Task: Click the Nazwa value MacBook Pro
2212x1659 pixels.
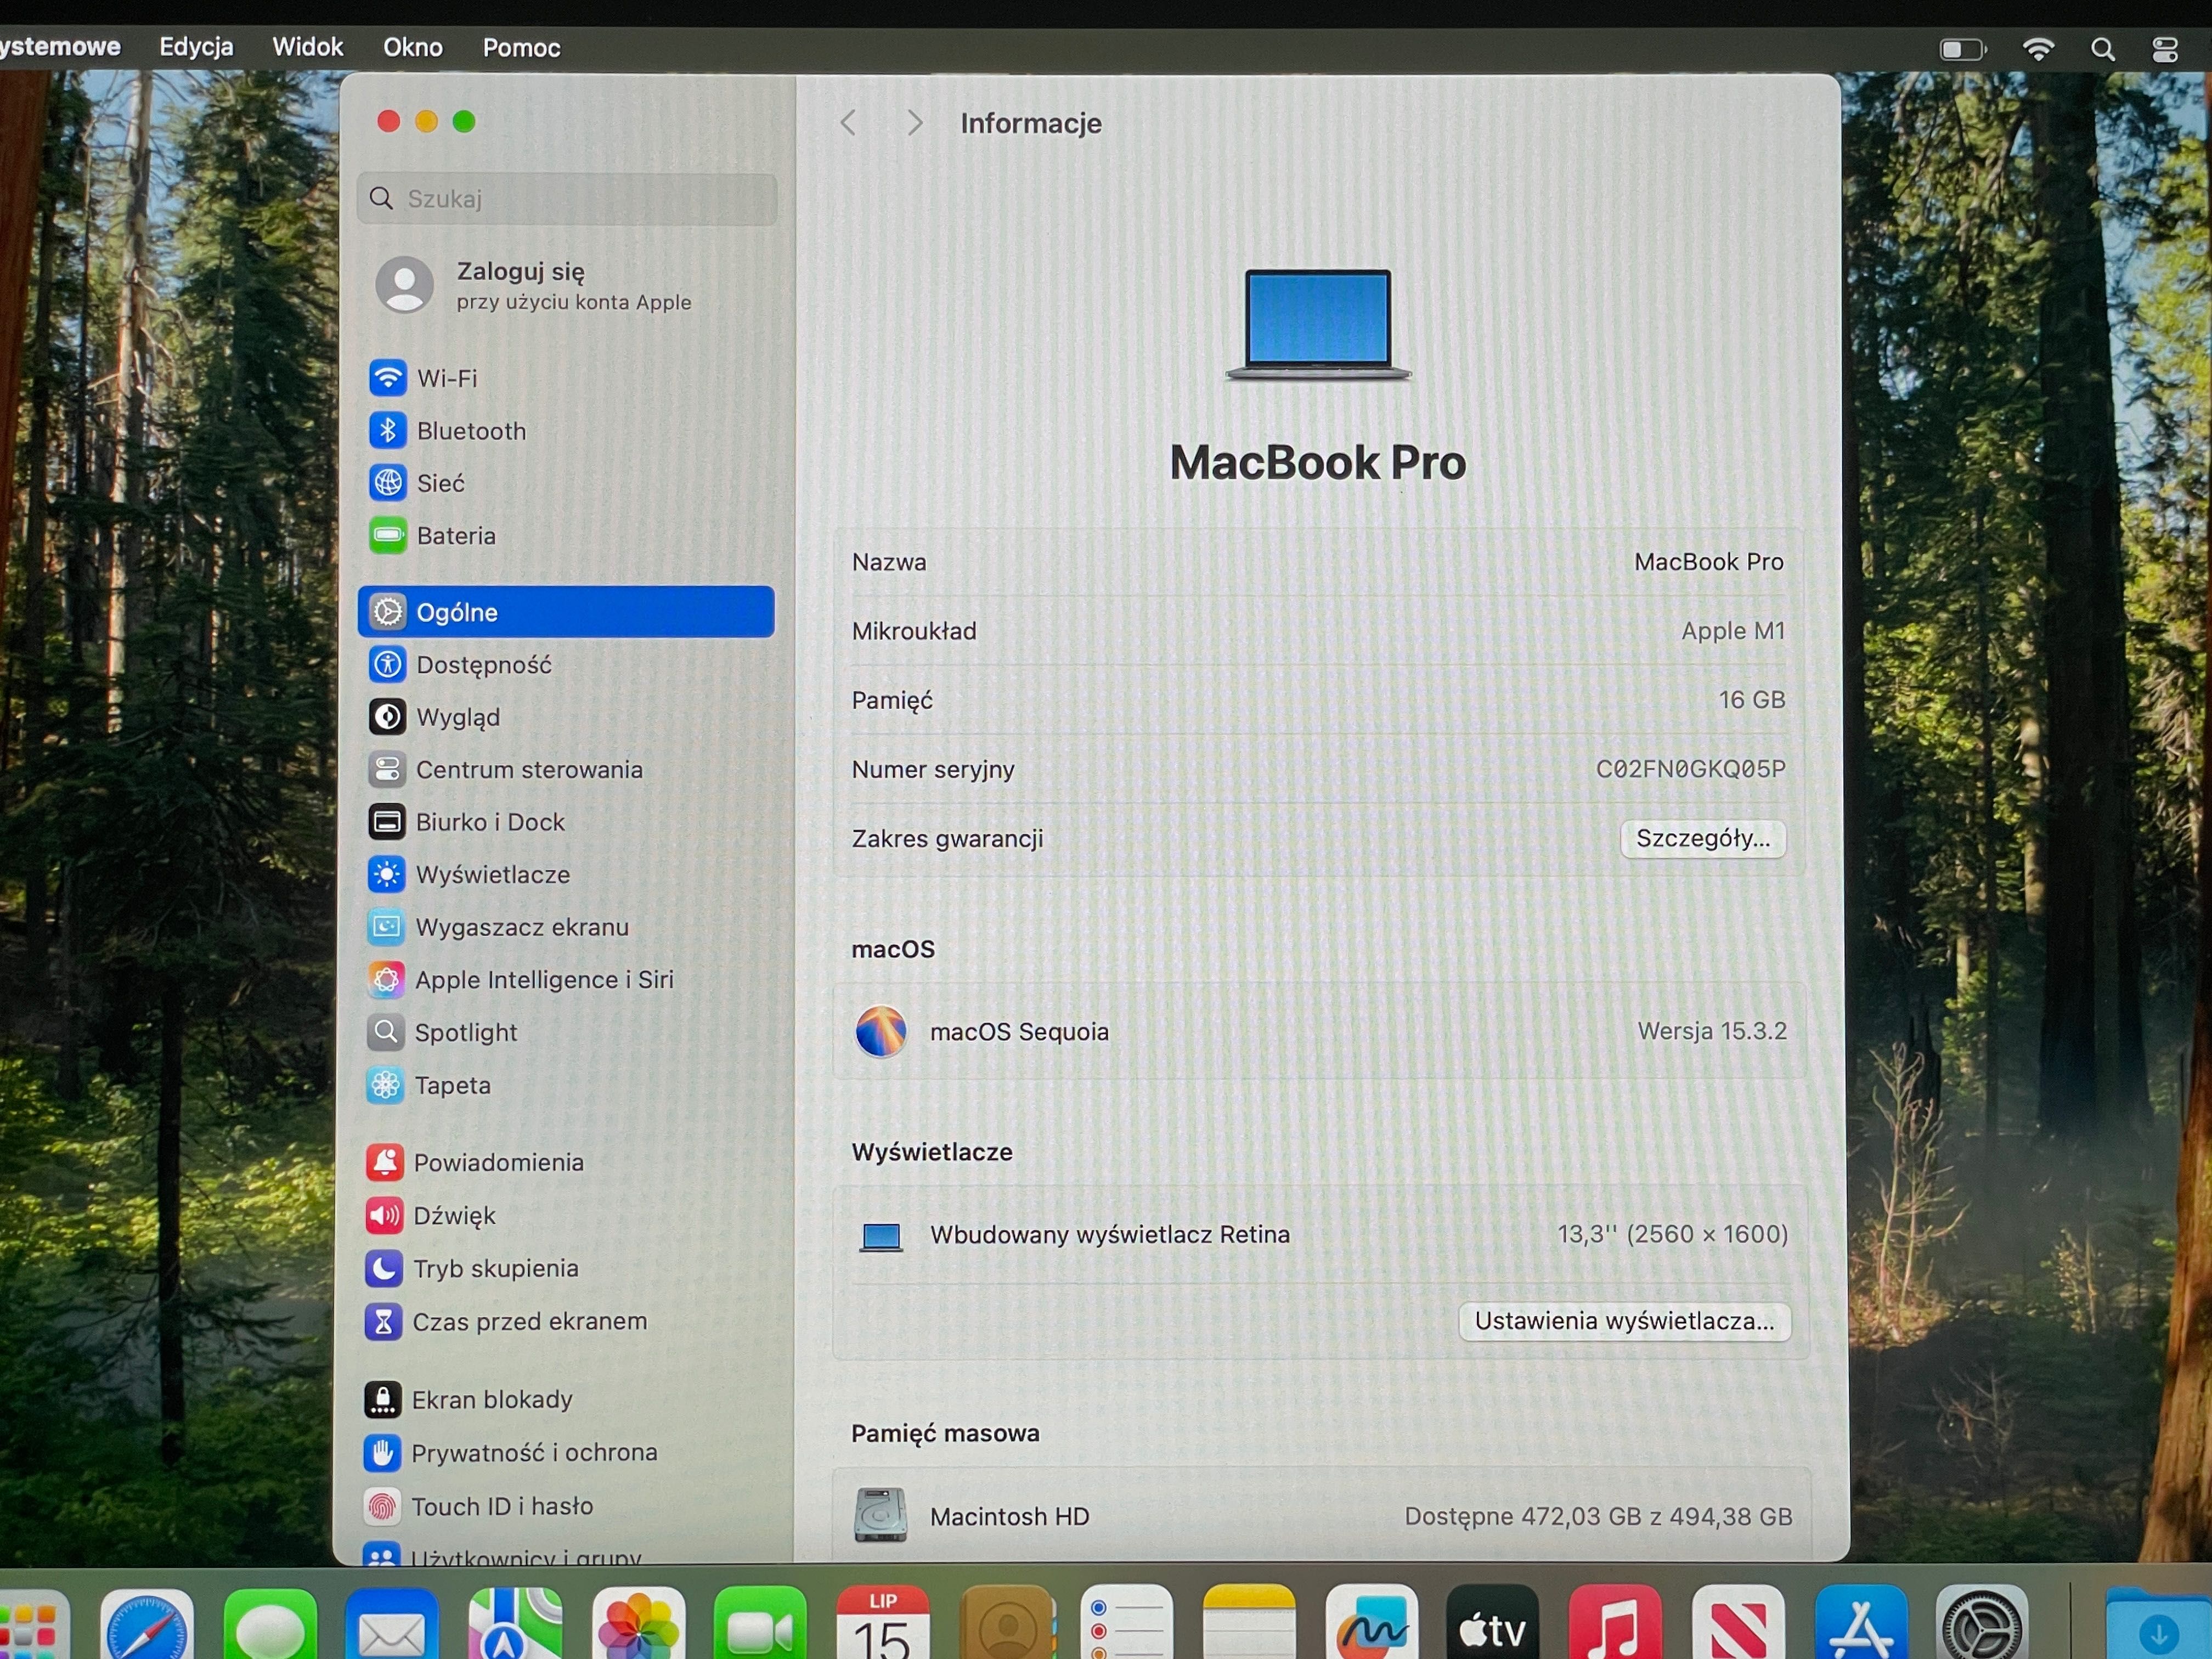Action: tap(1708, 562)
